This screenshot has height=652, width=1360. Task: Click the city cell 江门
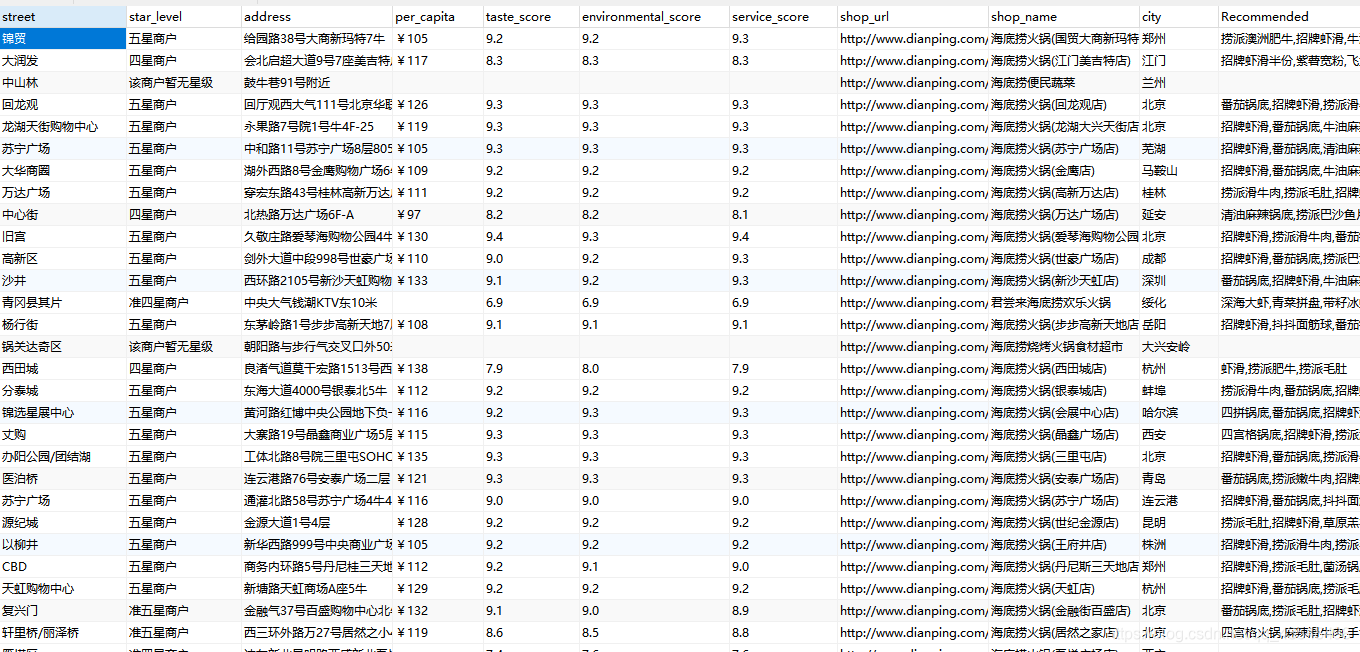click(x=1179, y=60)
